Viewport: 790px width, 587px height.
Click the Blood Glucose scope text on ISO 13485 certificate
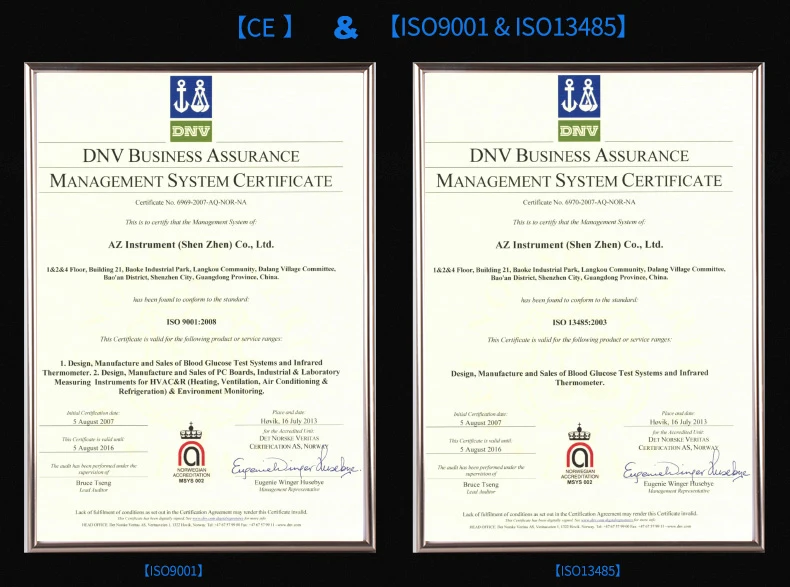tap(579, 378)
